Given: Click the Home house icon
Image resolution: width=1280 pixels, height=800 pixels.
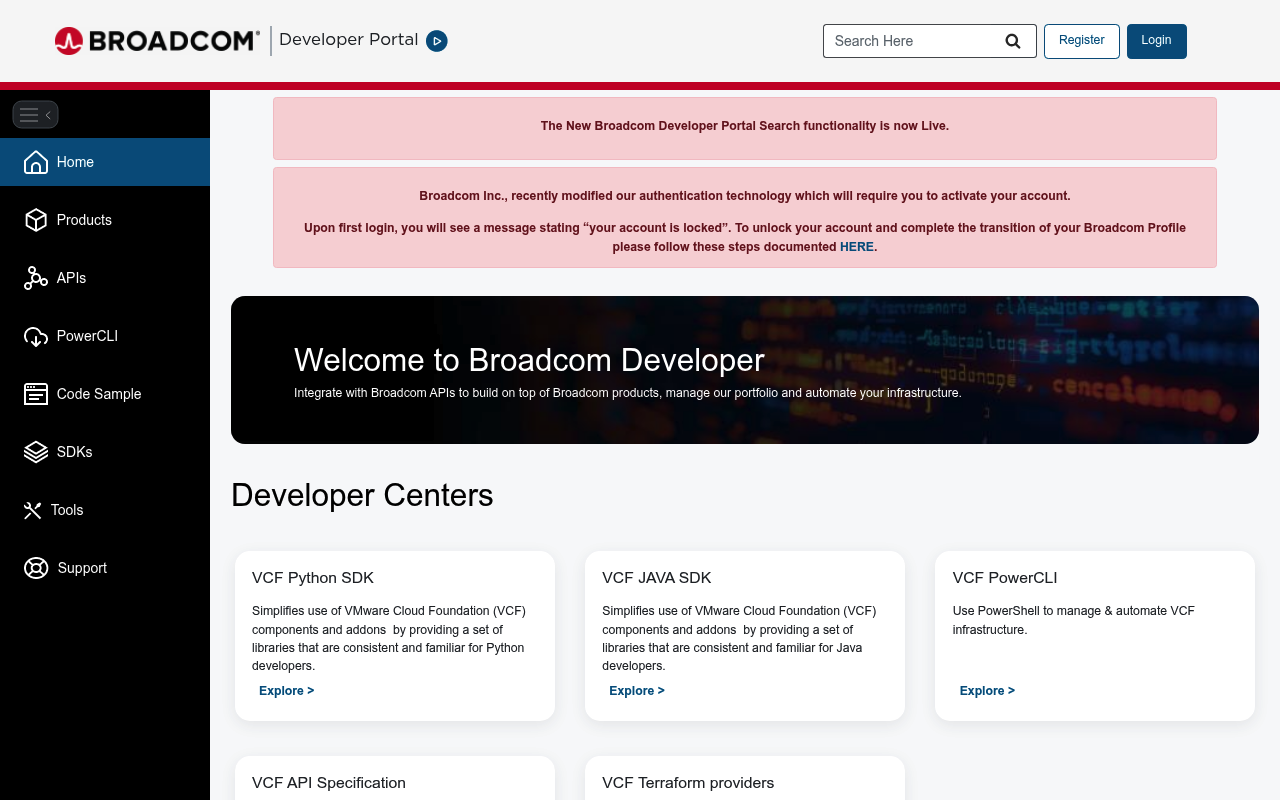Looking at the screenshot, I should (36, 162).
